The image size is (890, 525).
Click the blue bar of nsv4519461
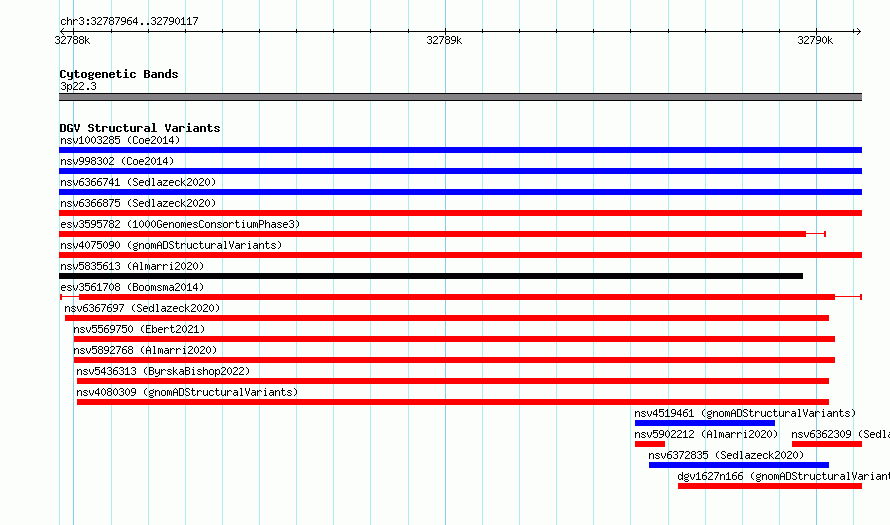704,423
